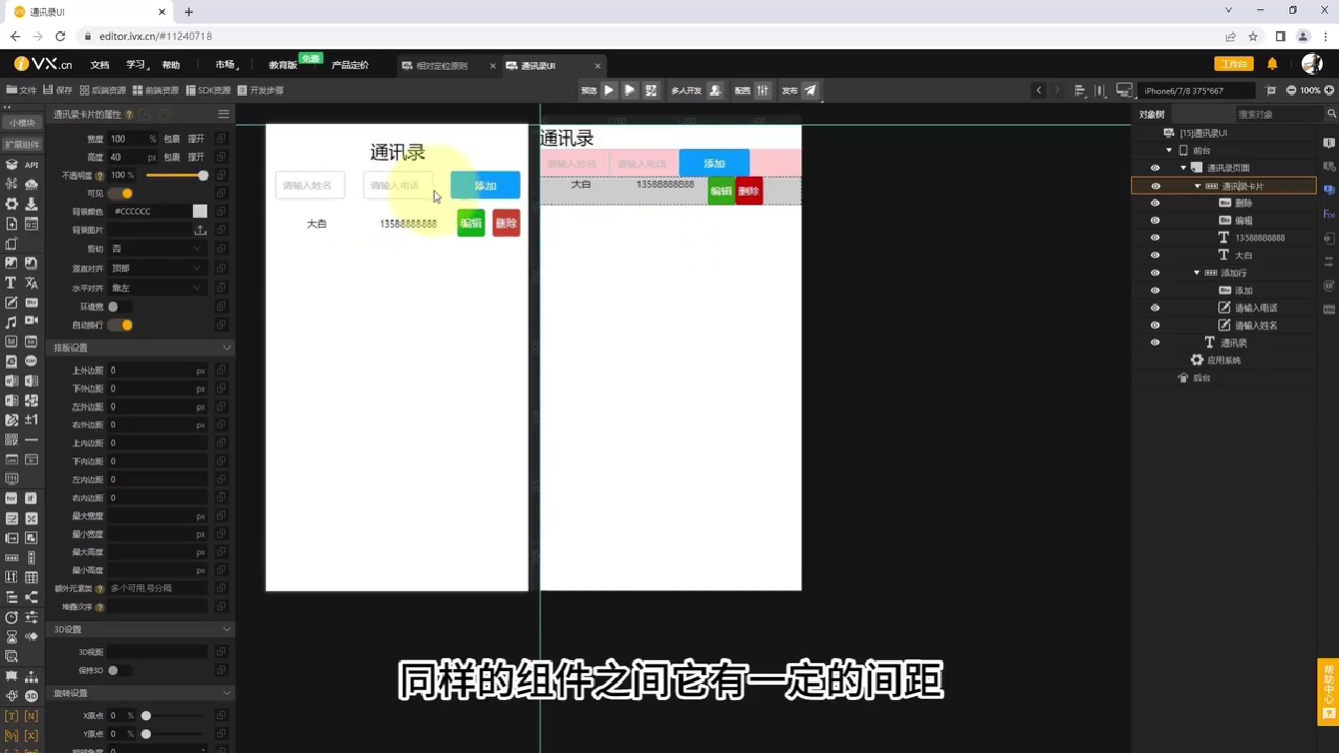This screenshot has width=1339, height=753.
Task: Click the zoom in plus icon
Action: click(x=1329, y=90)
